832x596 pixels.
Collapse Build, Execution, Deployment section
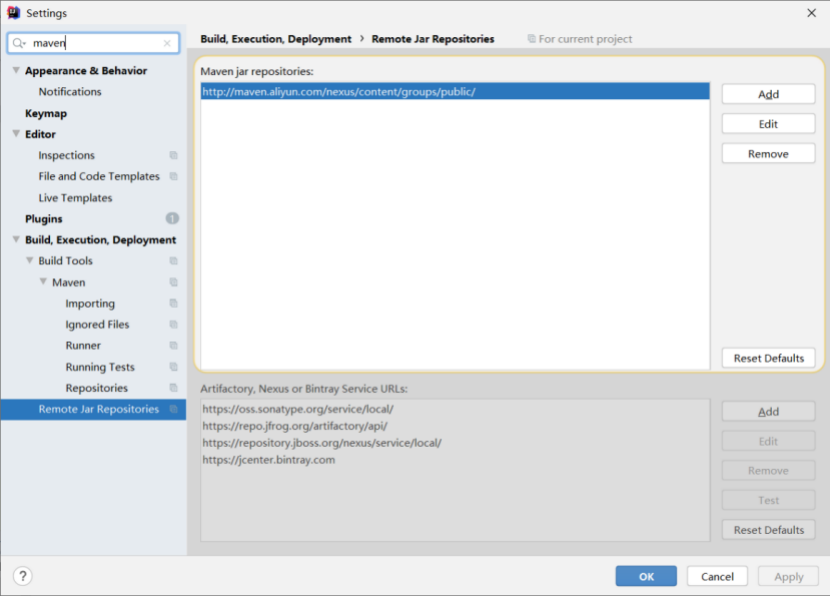point(16,239)
